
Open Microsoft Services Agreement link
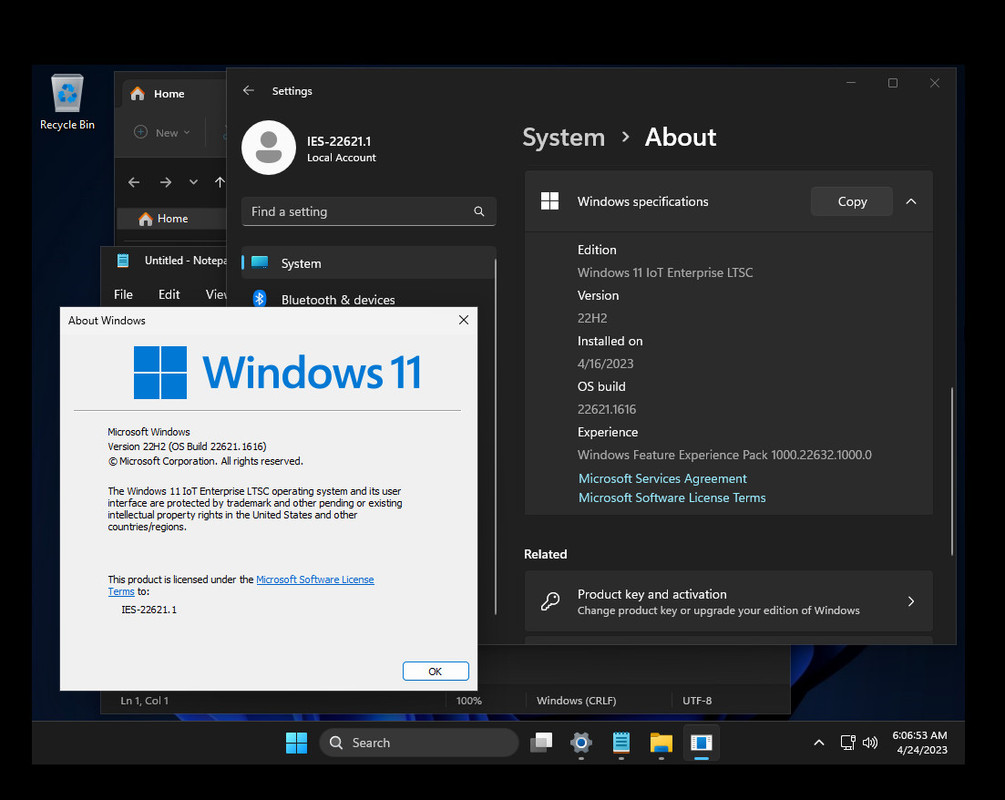point(662,478)
